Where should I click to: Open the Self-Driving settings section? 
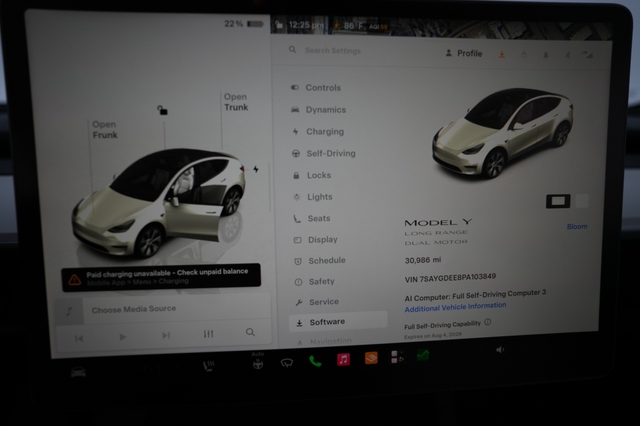pyautogui.click(x=323, y=153)
